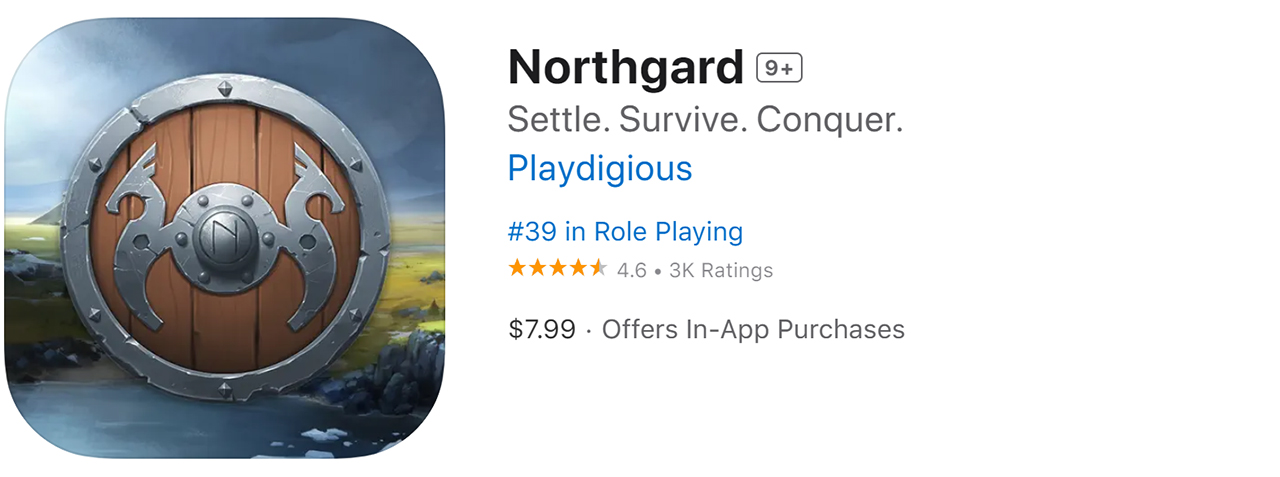Click the partially filled fifth star
The height and width of the screenshot is (477, 1280).
pos(598,269)
